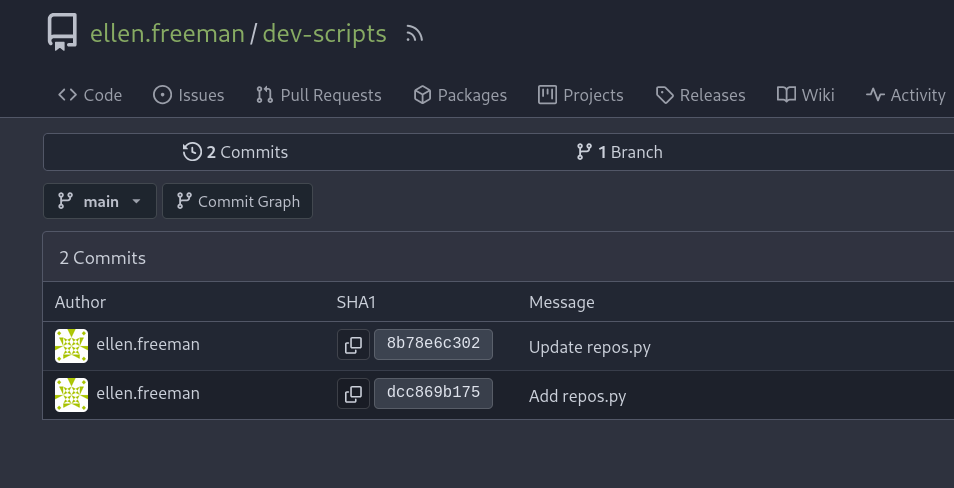Switch to the Issues tab
Viewport: 954px width, 488px height.
188,95
